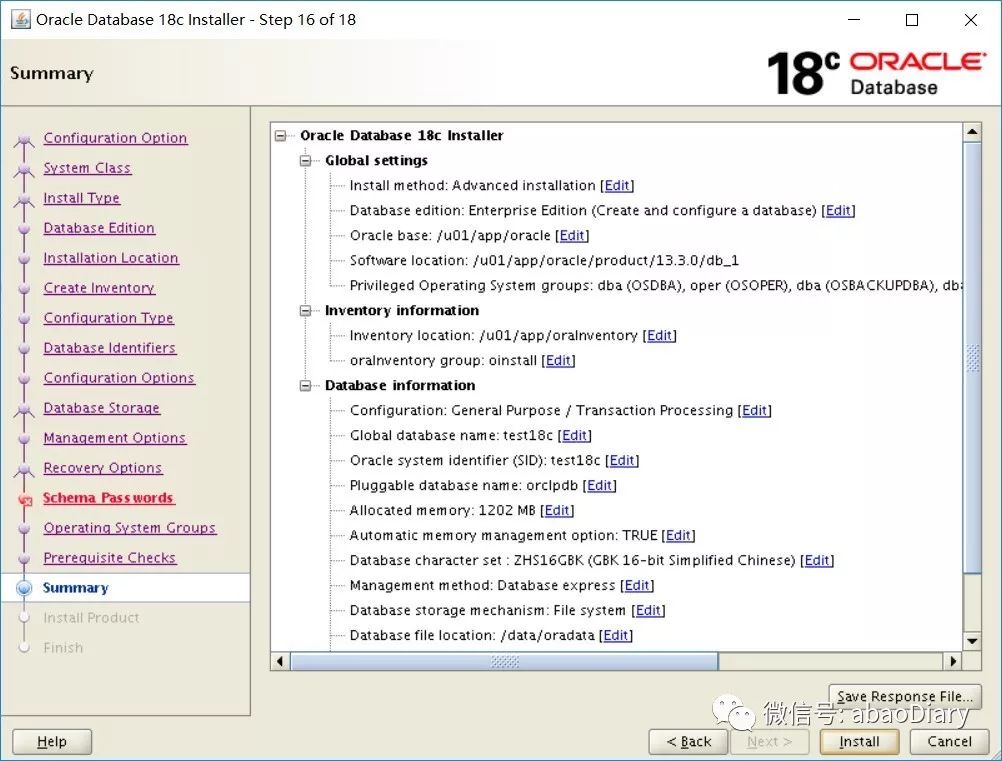
Task: Go to Database Edition step
Action: (x=99, y=228)
